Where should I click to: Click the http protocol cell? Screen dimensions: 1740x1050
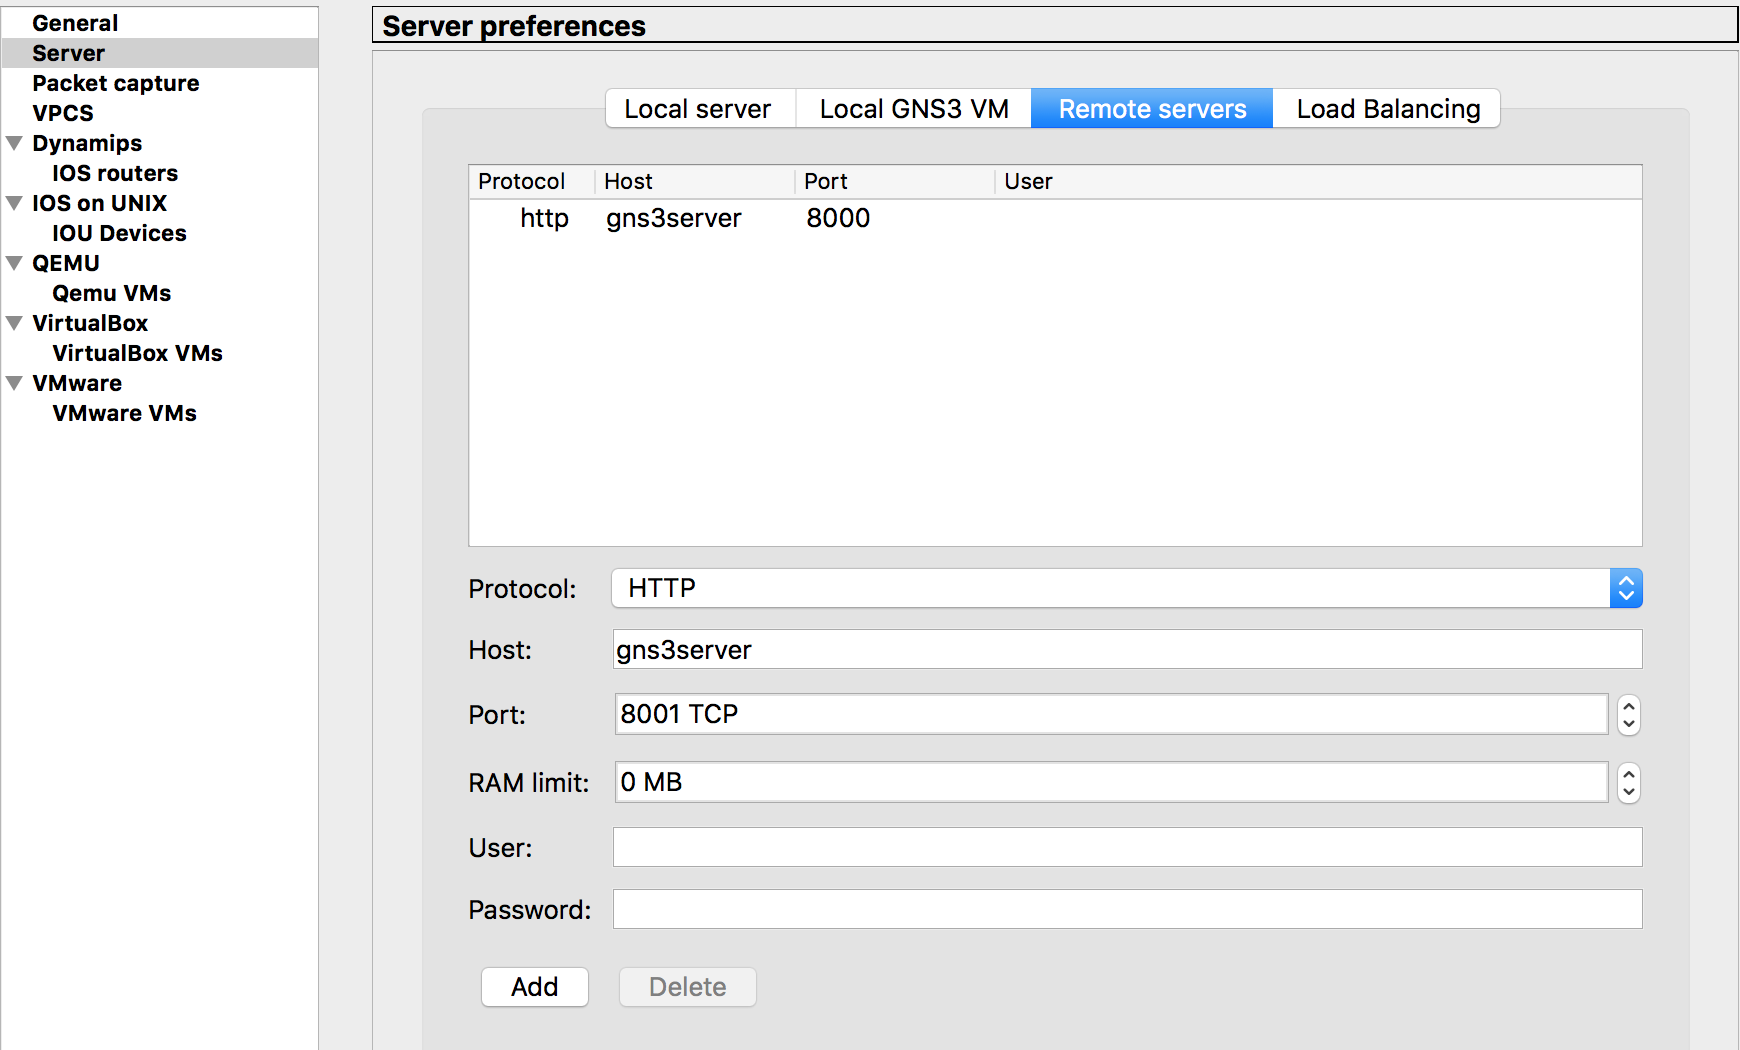click(x=544, y=218)
